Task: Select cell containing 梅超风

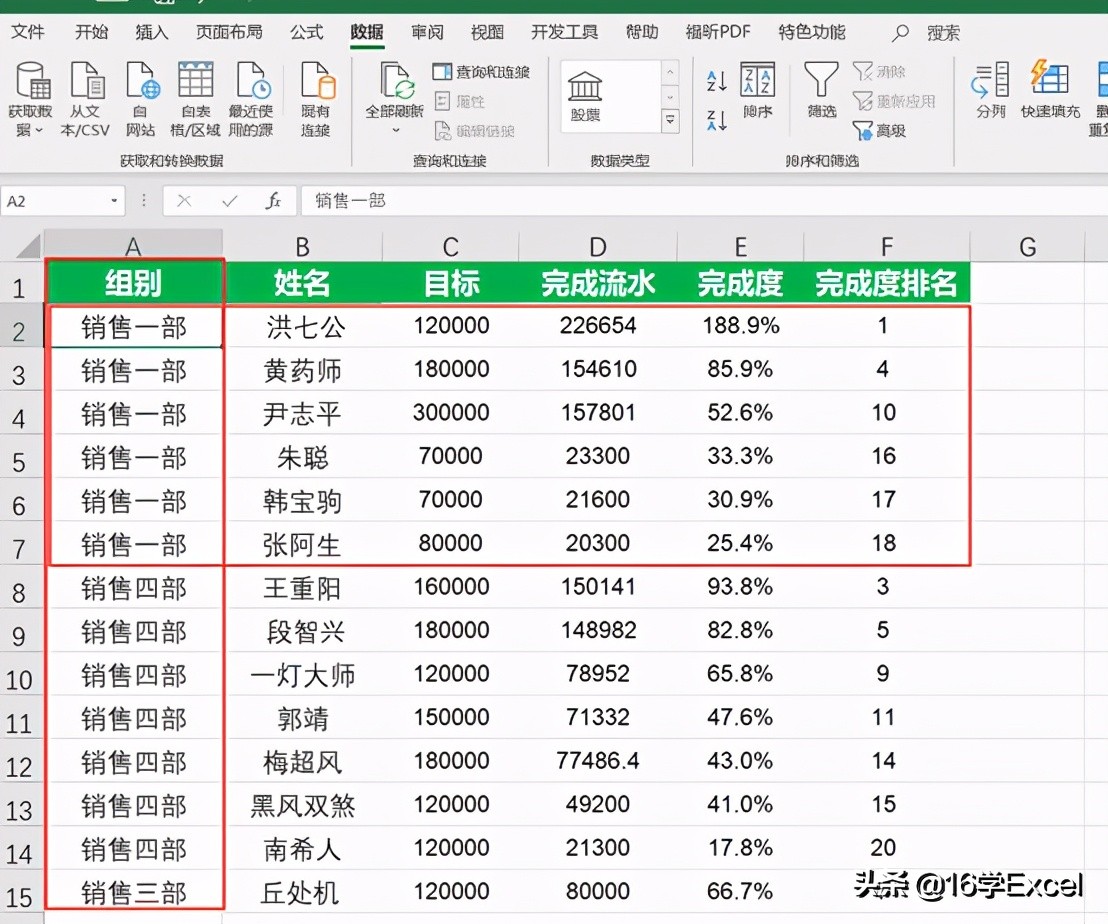Action: pos(302,762)
